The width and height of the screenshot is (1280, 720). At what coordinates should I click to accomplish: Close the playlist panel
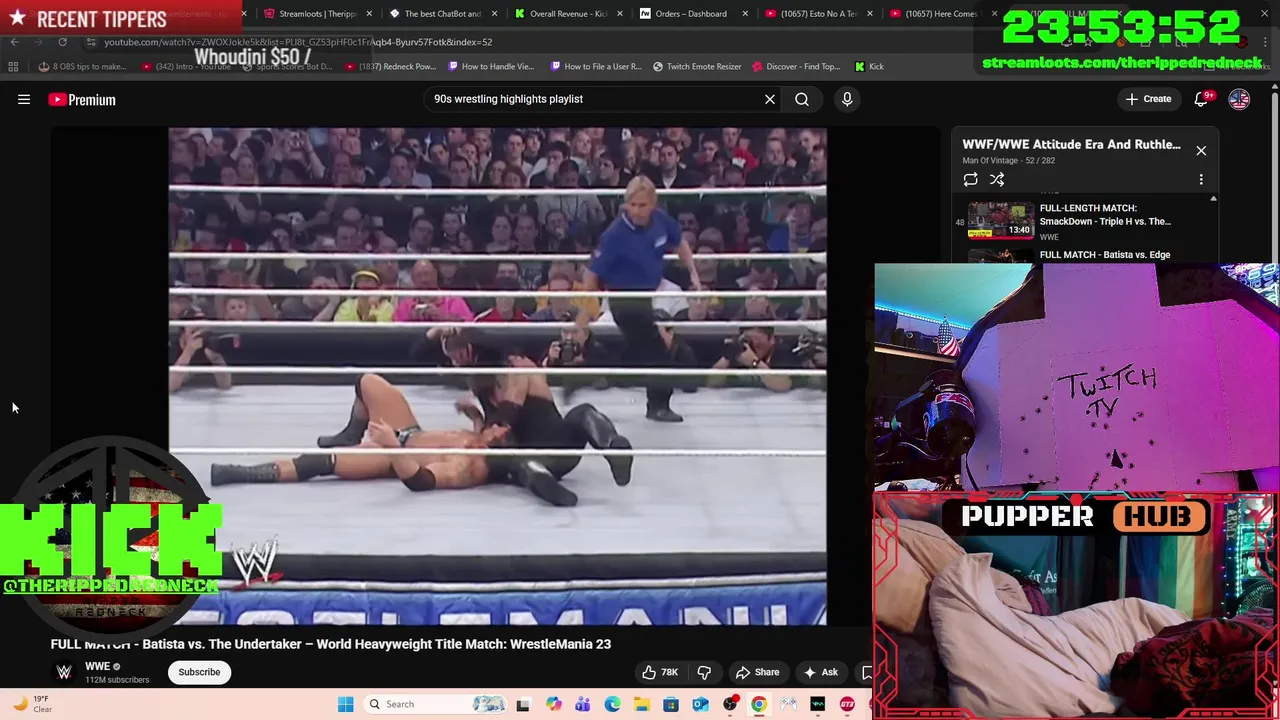[1201, 150]
